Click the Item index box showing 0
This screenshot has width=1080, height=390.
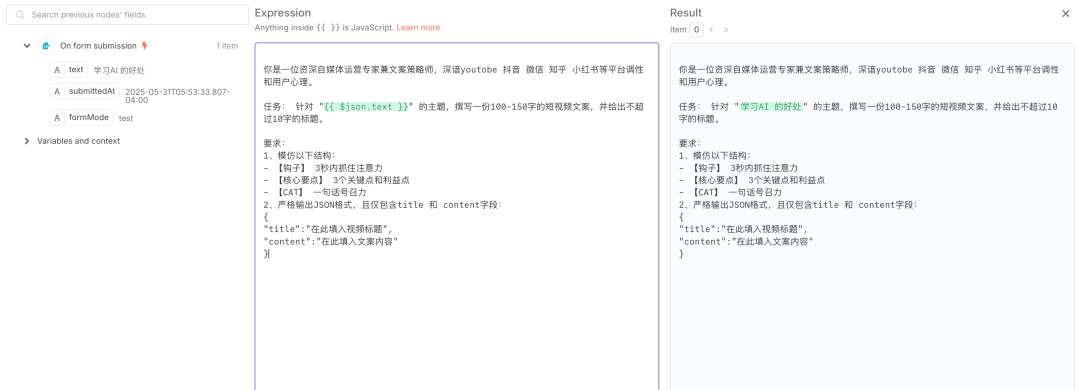(697, 30)
